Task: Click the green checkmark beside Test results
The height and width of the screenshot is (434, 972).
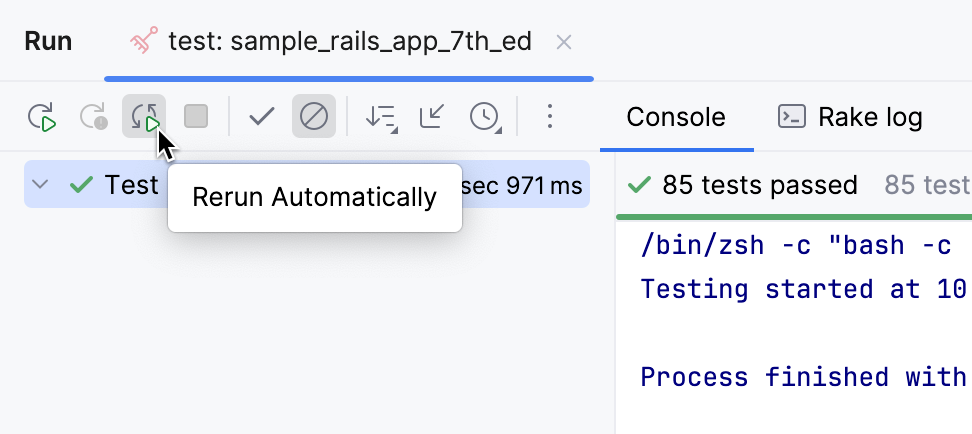Action: pyautogui.click(x=81, y=185)
